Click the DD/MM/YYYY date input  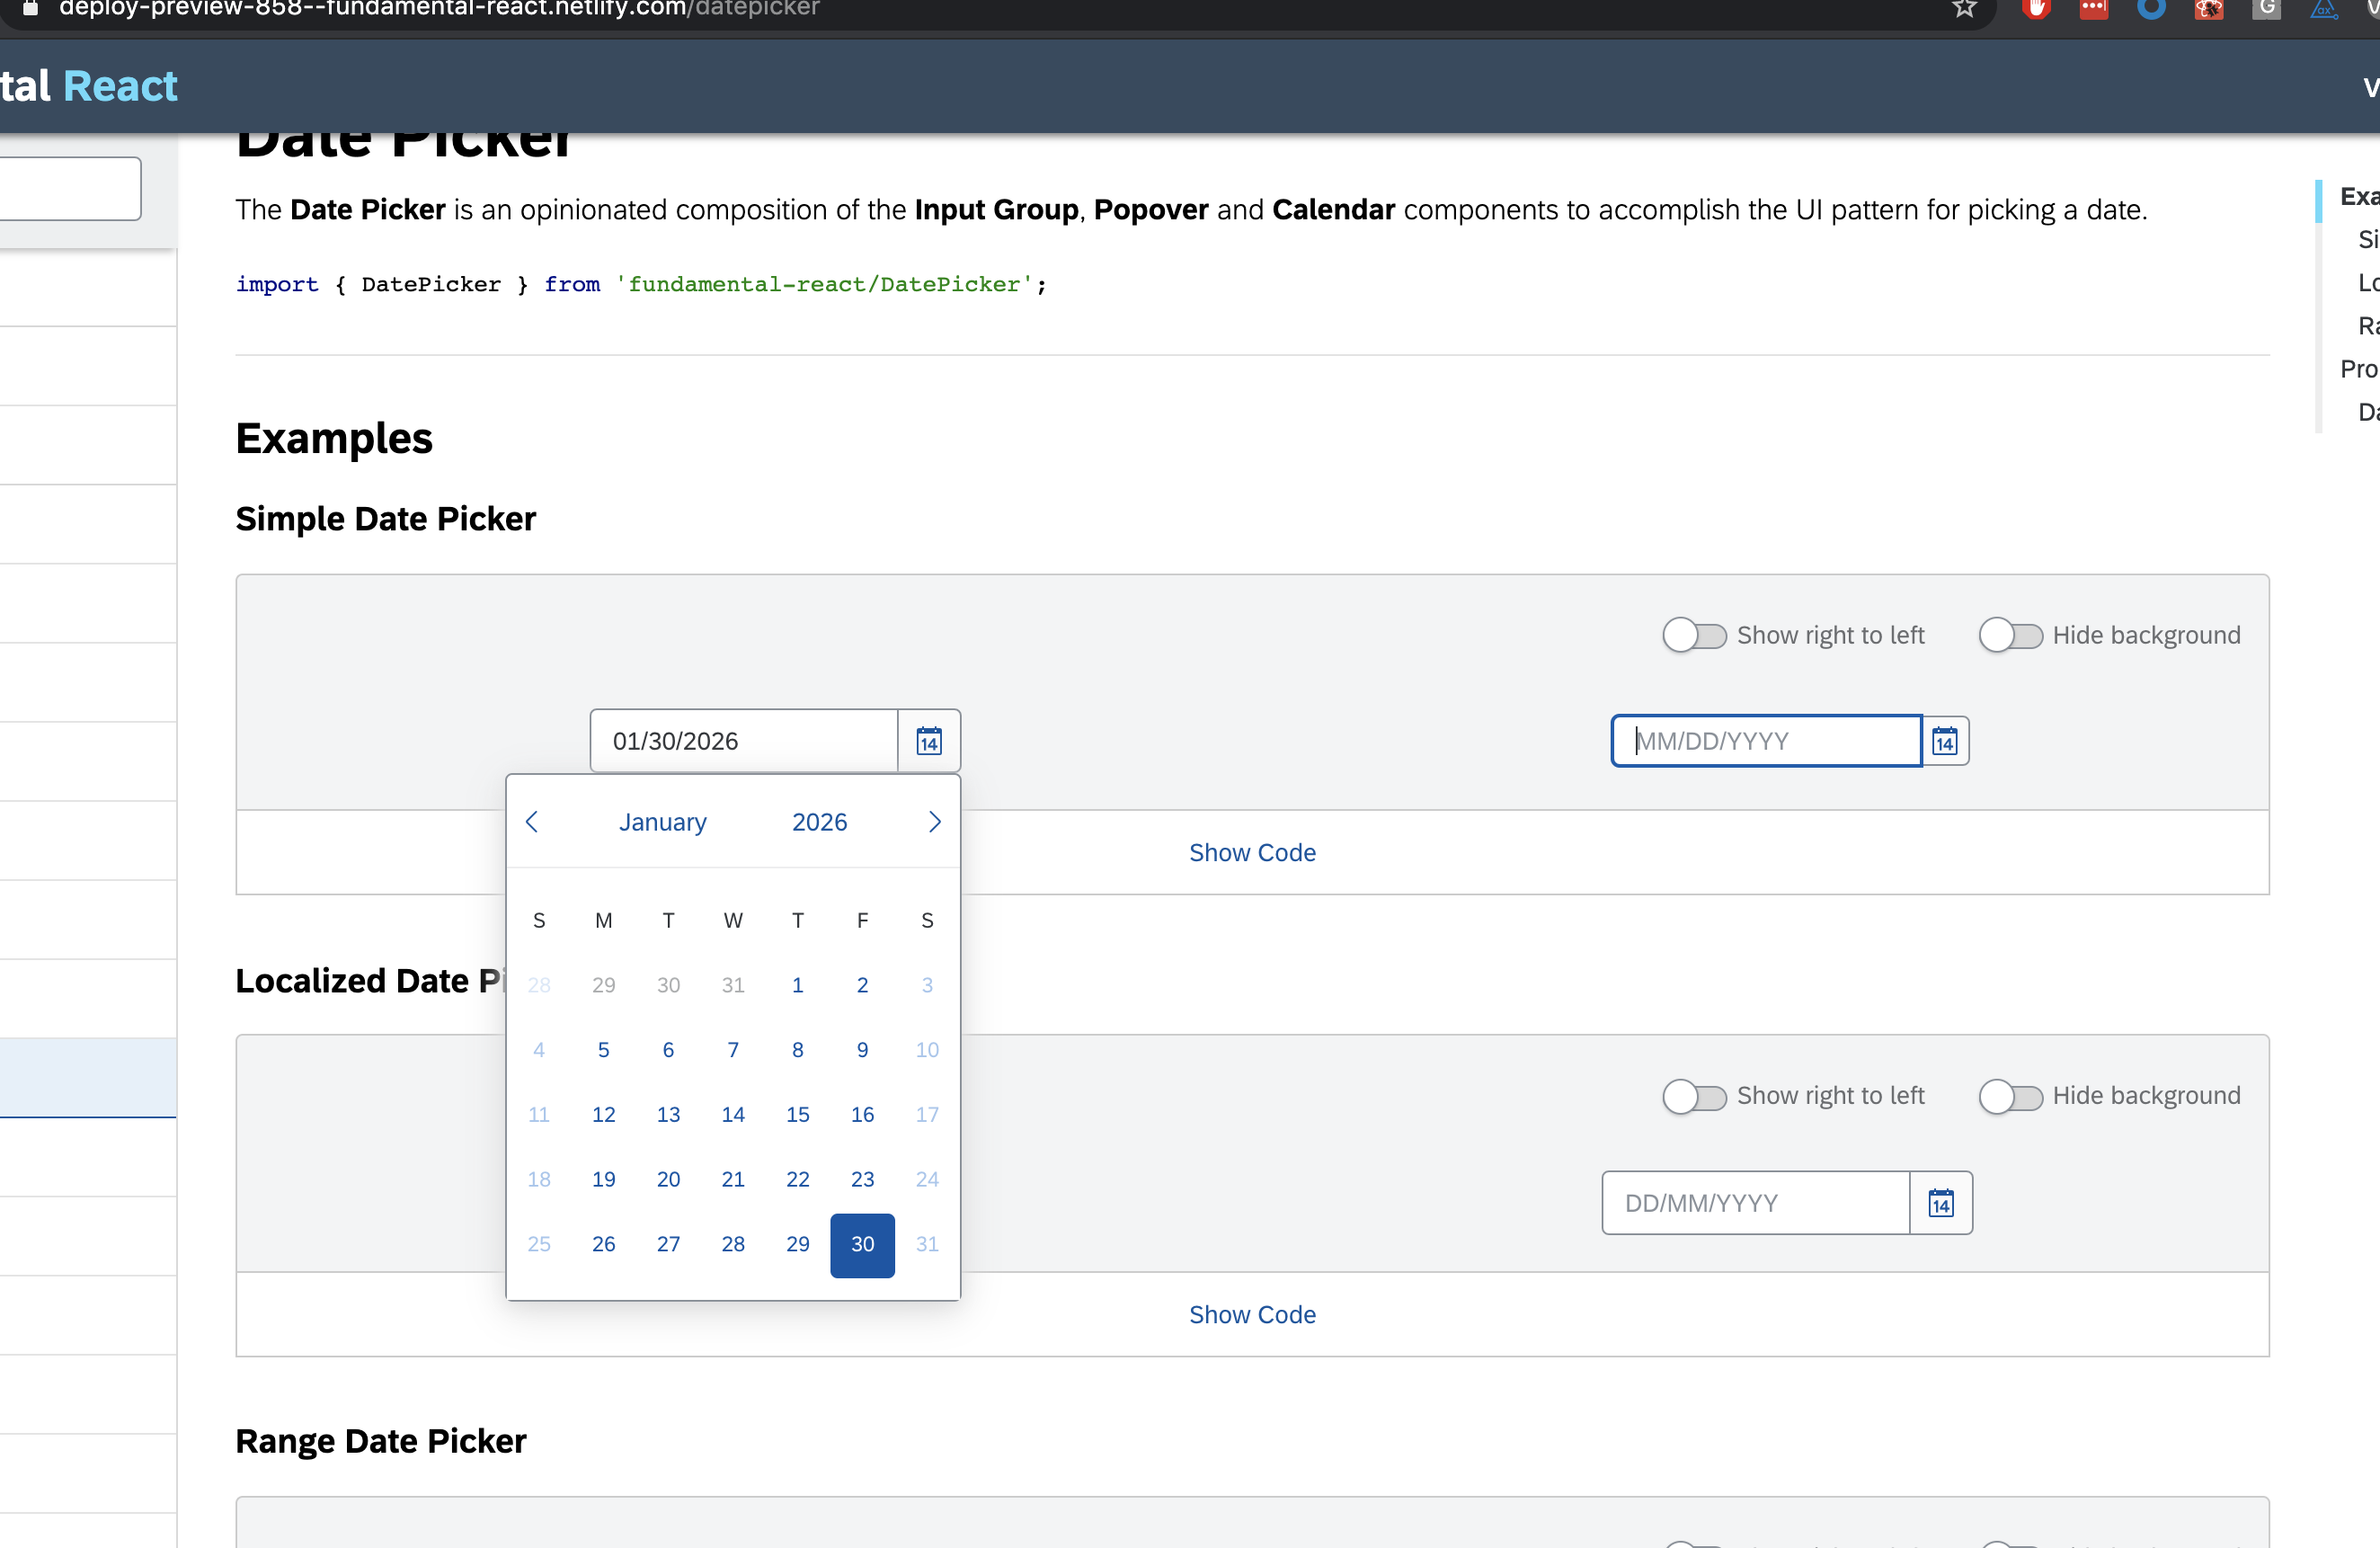coord(1756,1203)
